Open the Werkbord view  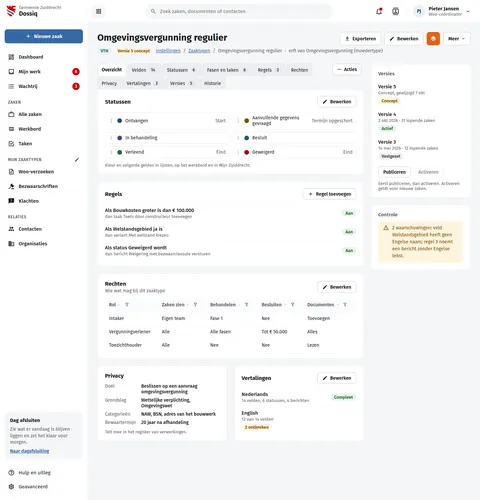click(44, 129)
